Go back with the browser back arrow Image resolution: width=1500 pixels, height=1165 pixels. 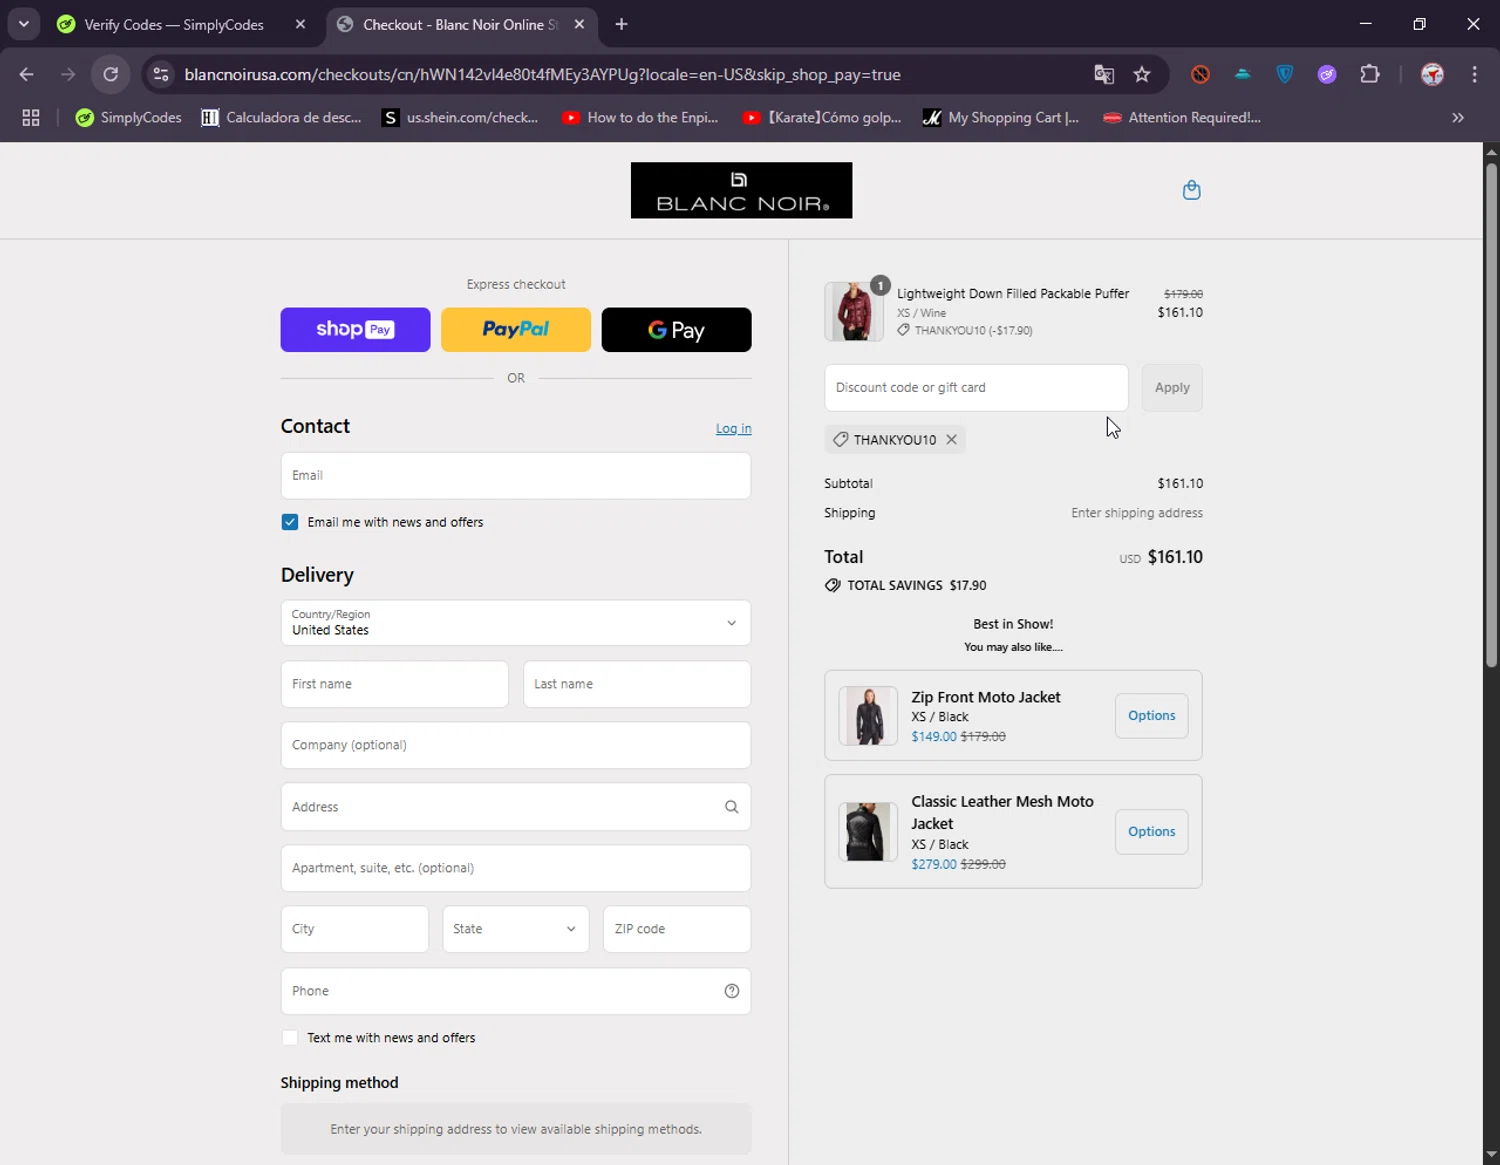point(27,74)
